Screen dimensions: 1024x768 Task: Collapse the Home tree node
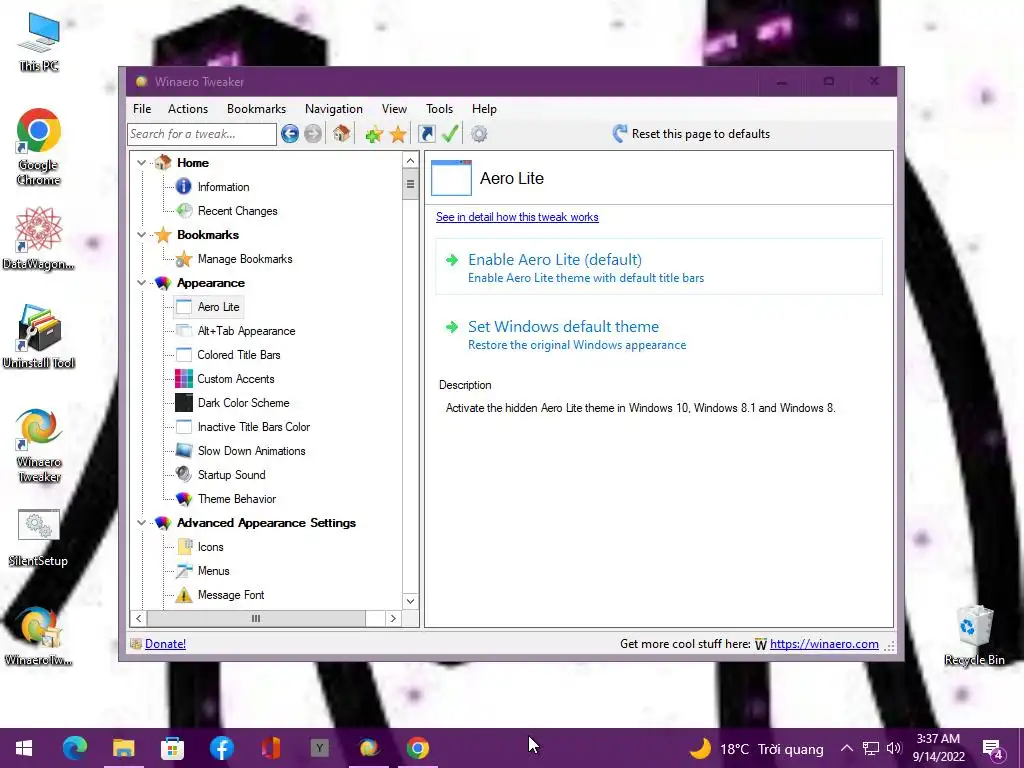pyautogui.click(x=141, y=163)
